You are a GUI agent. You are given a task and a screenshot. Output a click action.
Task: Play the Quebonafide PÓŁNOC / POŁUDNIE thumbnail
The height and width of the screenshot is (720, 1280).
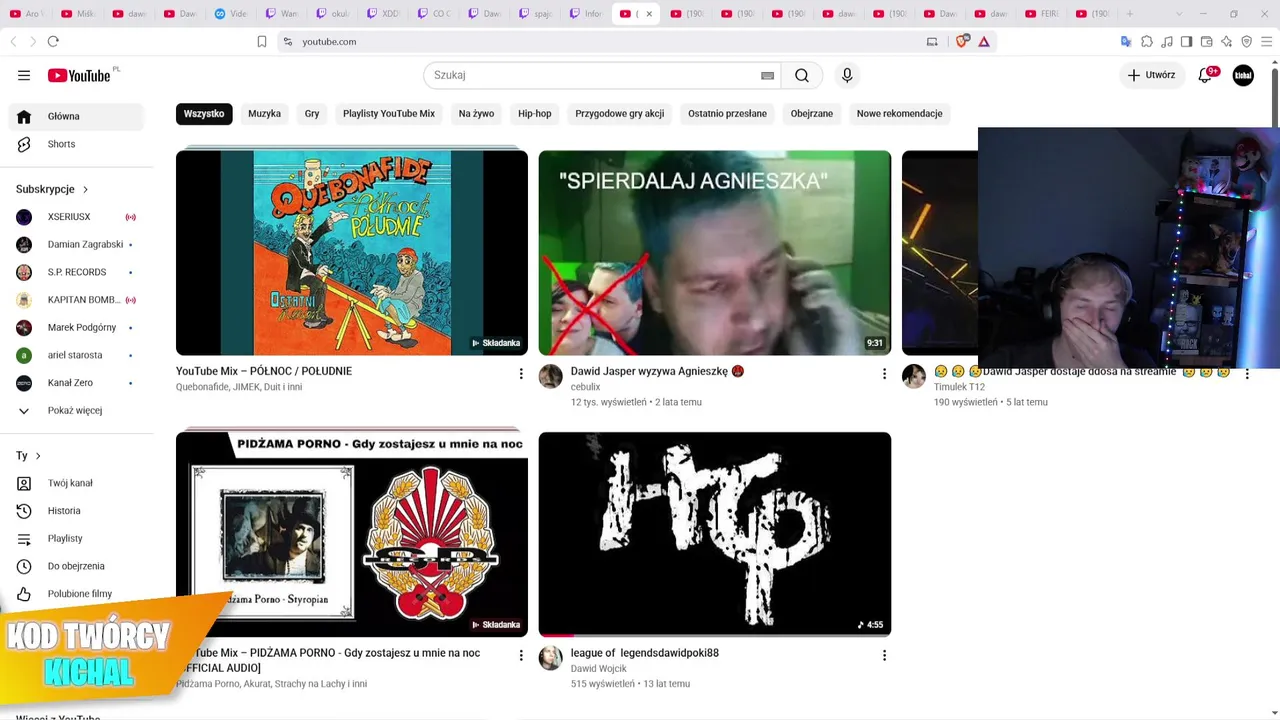[x=352, y=252]
